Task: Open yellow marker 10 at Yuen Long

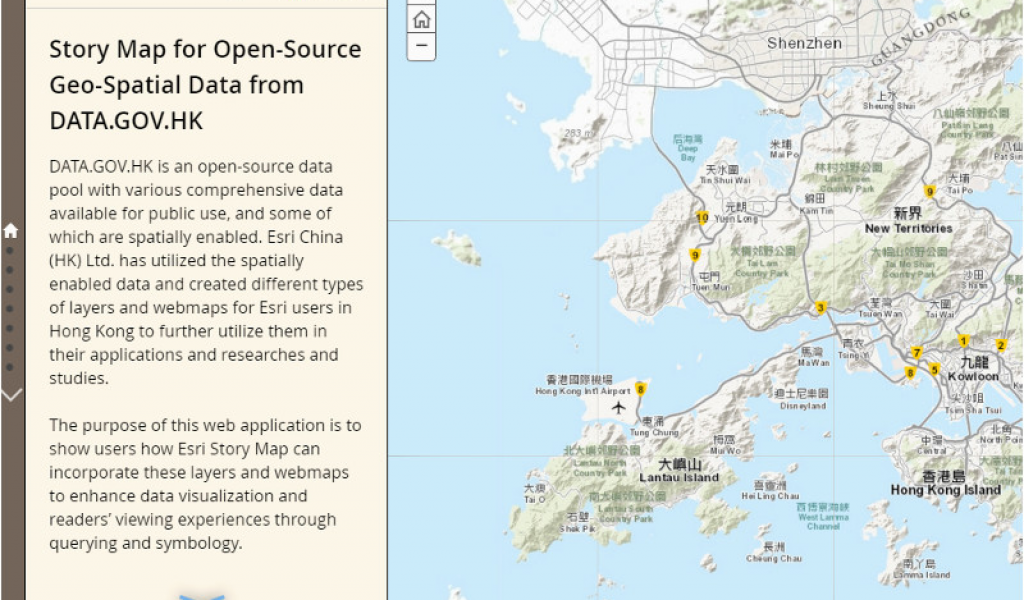Action: (702, 218)
